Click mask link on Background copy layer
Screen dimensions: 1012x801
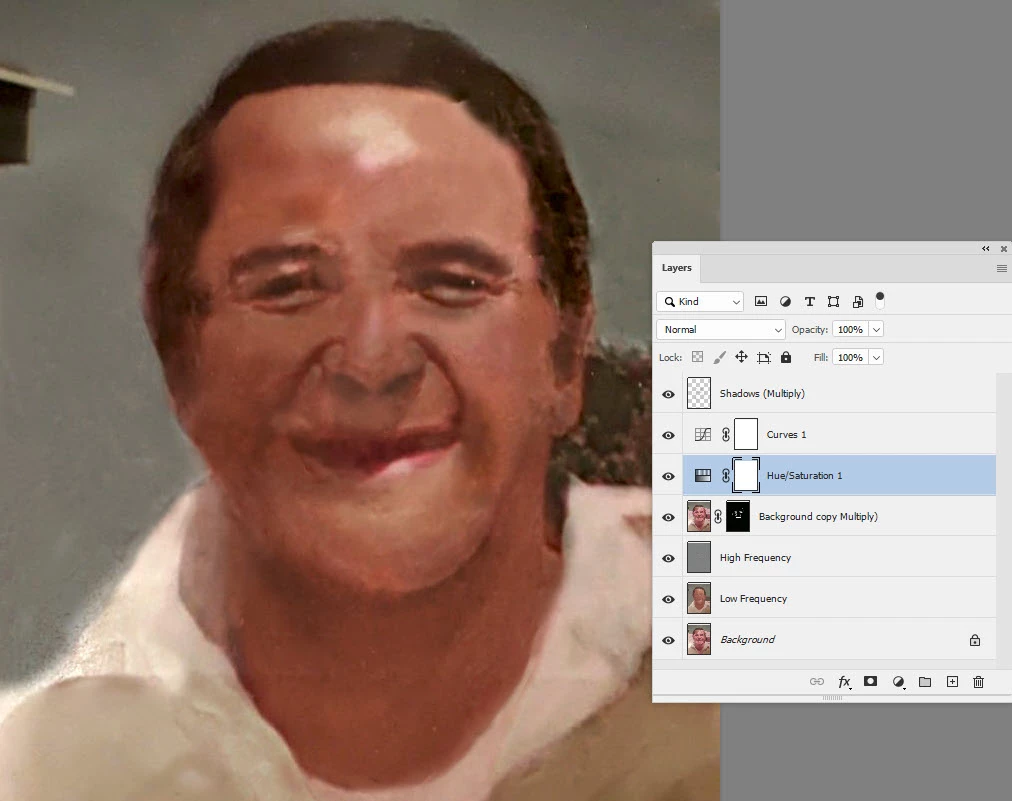(x=718, y=516)
